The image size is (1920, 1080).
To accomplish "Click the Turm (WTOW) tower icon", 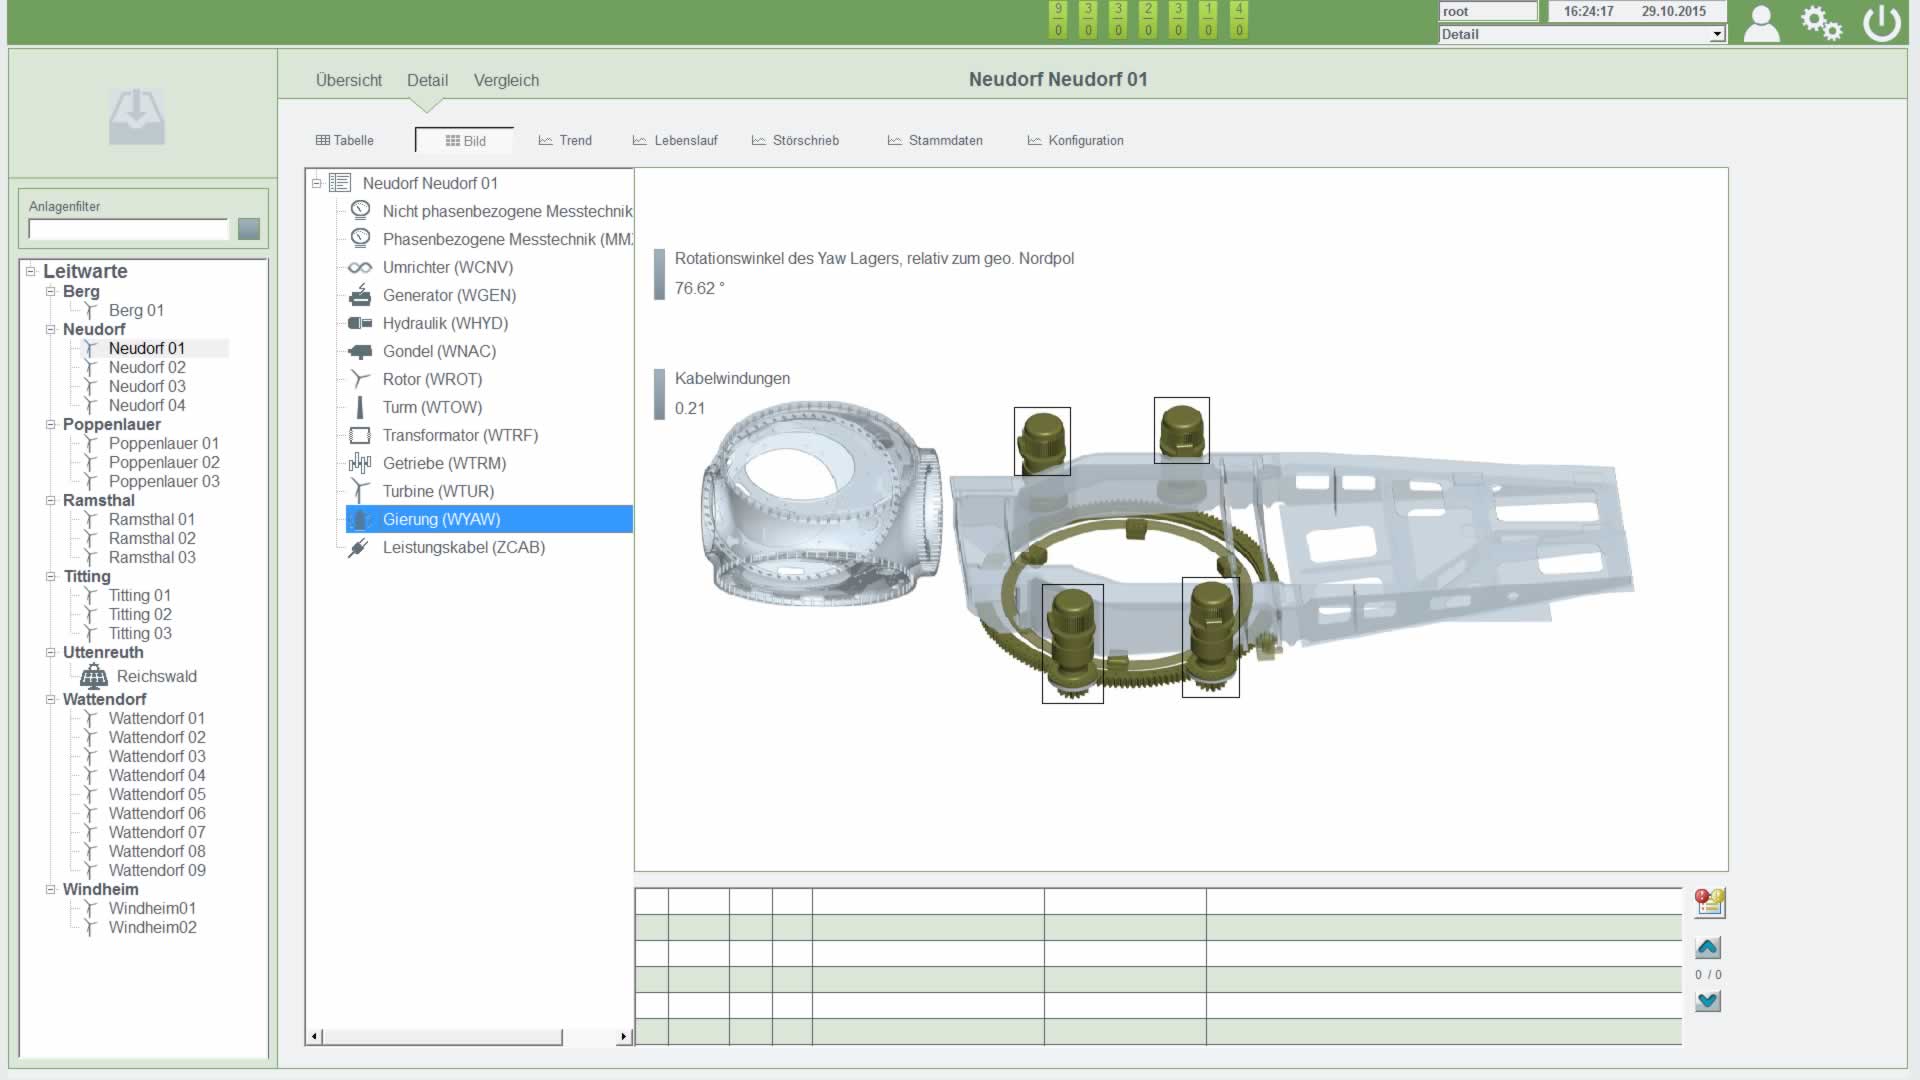I will click(x=360, y=407).
